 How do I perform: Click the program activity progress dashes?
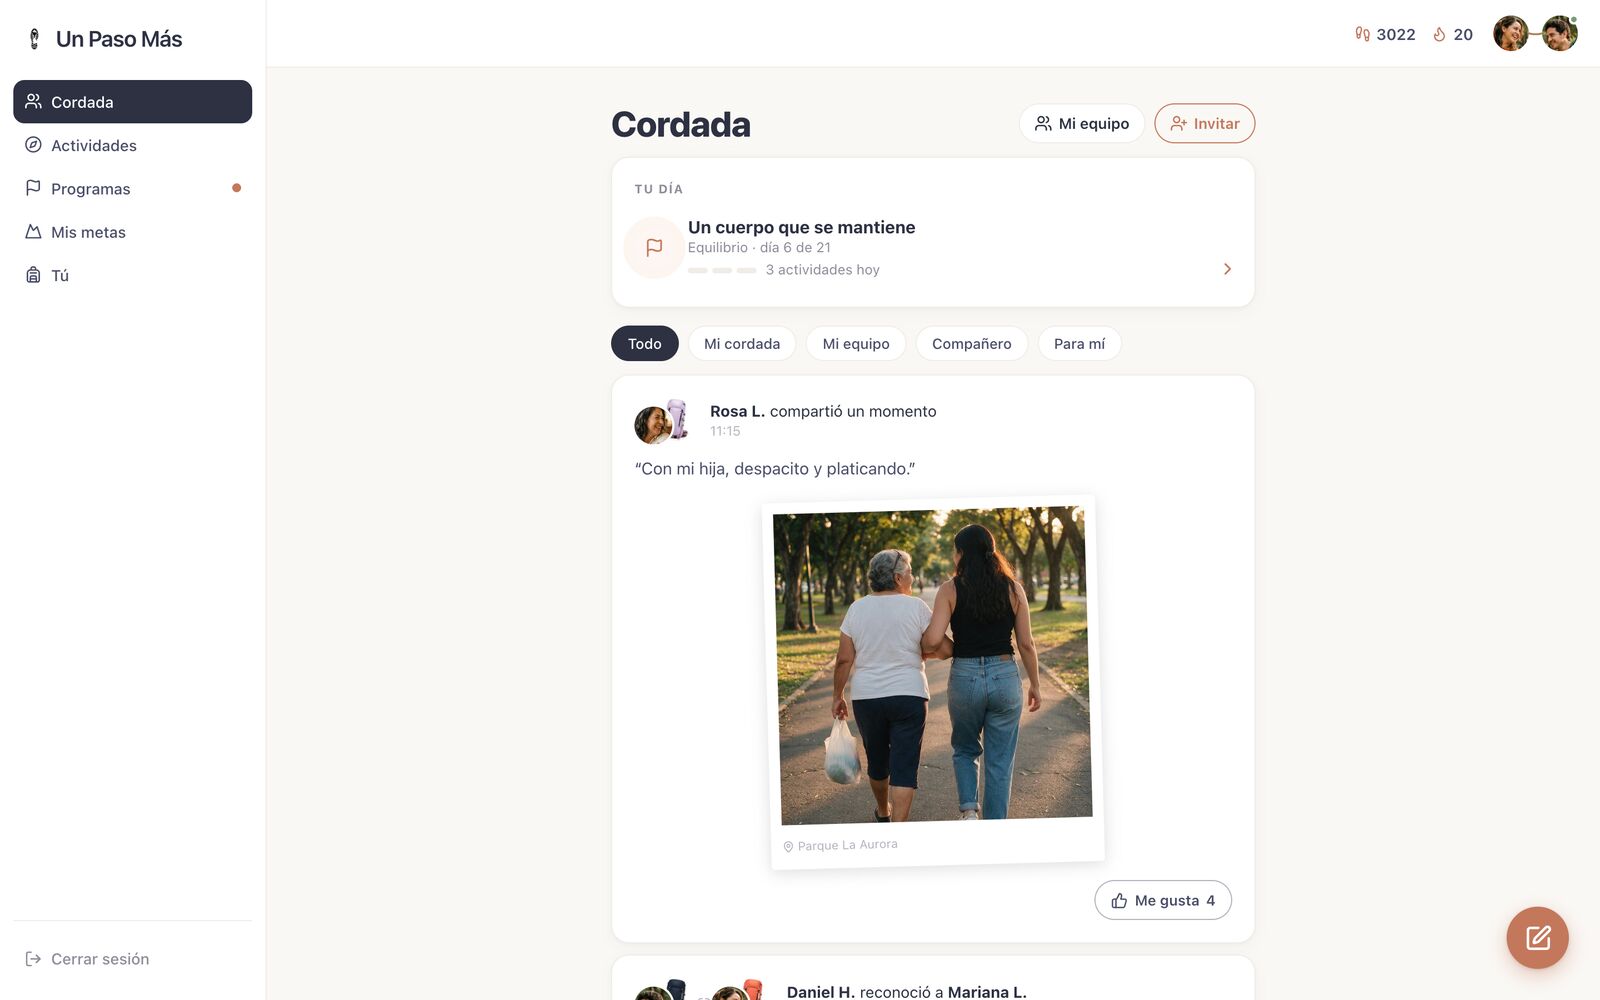coord(722,270)
